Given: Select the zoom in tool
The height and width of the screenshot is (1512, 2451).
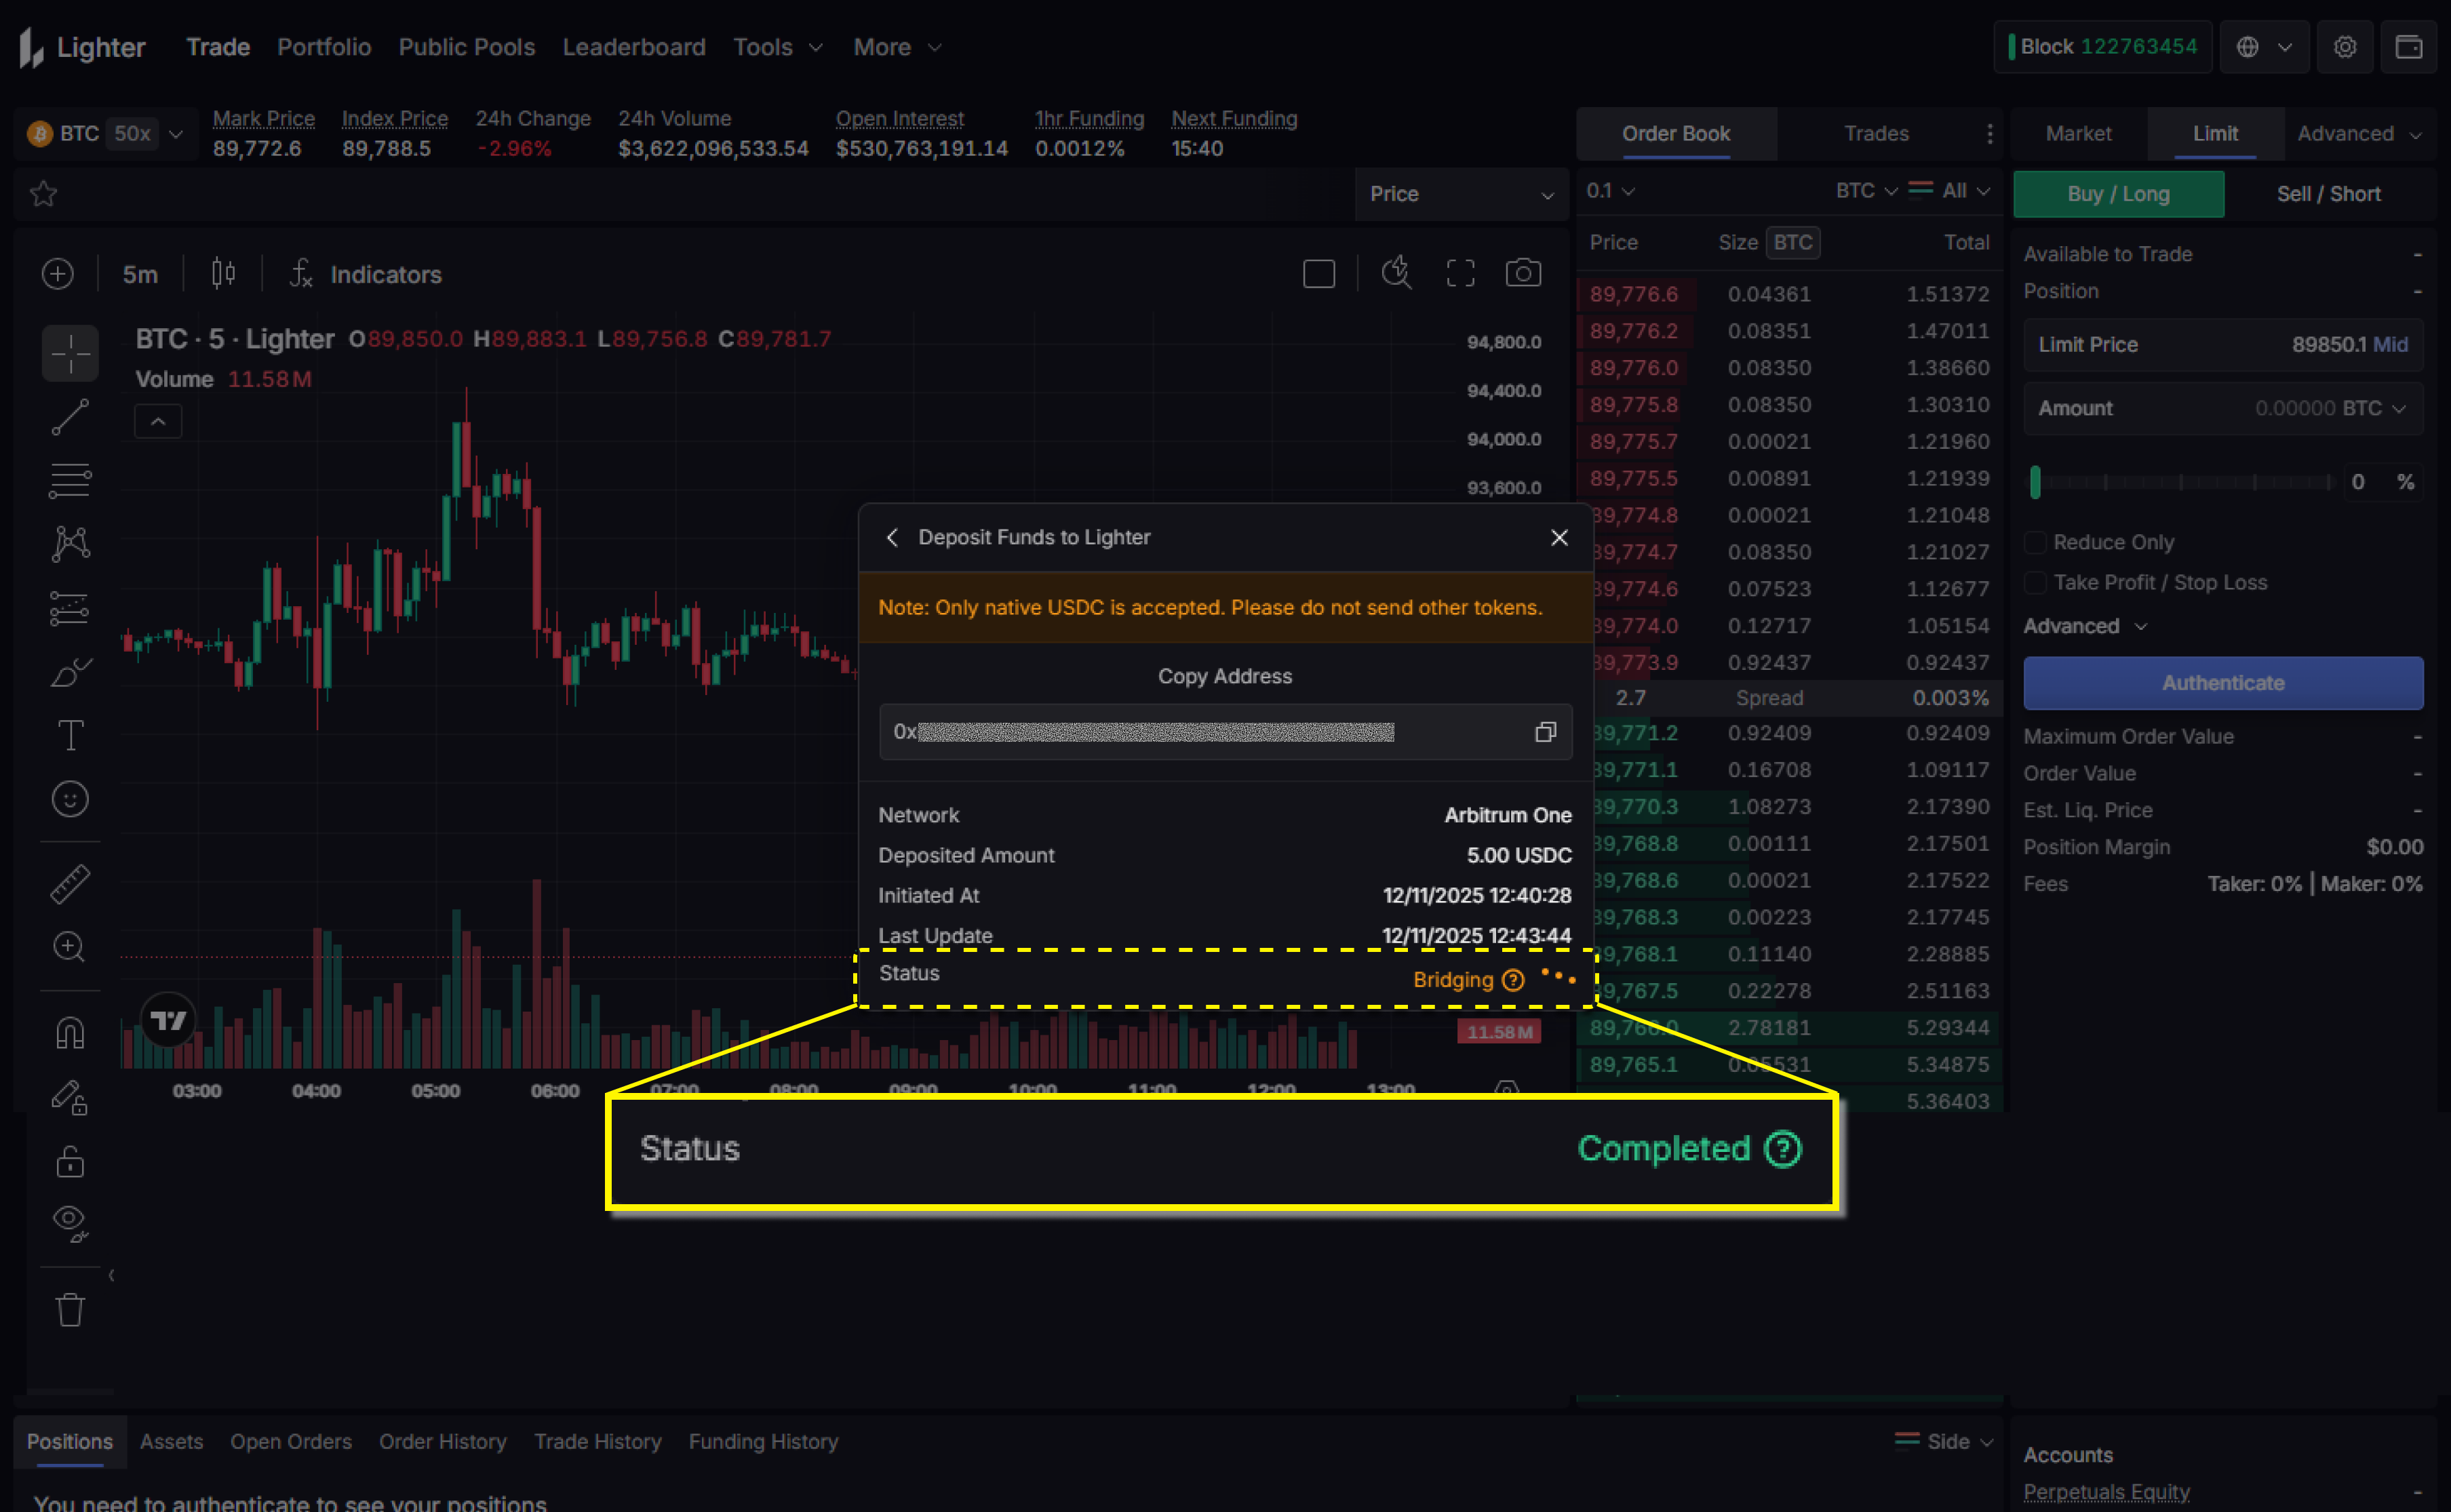Looking at the screenshot, I should [x=70, y=947].
